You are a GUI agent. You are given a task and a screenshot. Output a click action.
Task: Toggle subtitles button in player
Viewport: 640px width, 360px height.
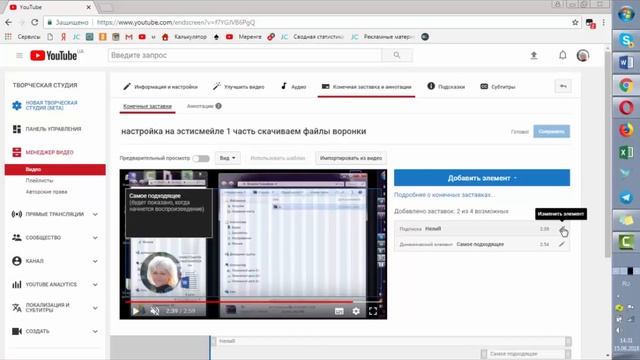click(339, 311)
